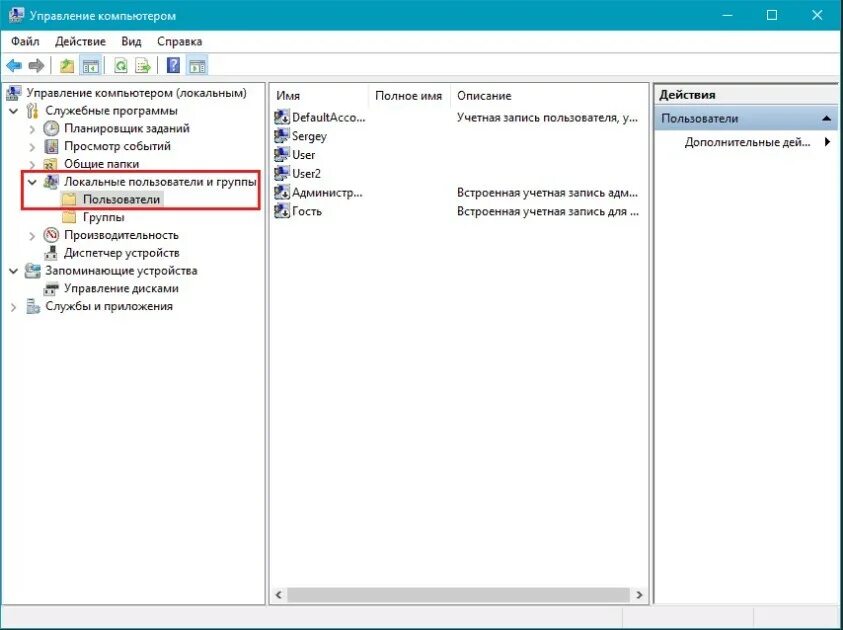This screenshot has height=630, width=843.
Task: Click the Гость account icon
Action: pyautogui.click(x=282, y=211)
